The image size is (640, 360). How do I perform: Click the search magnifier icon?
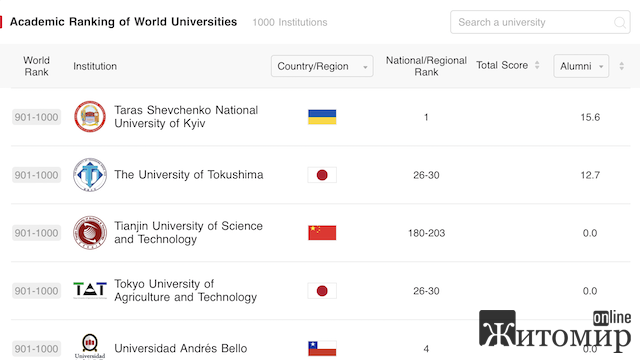pos(620,22)
